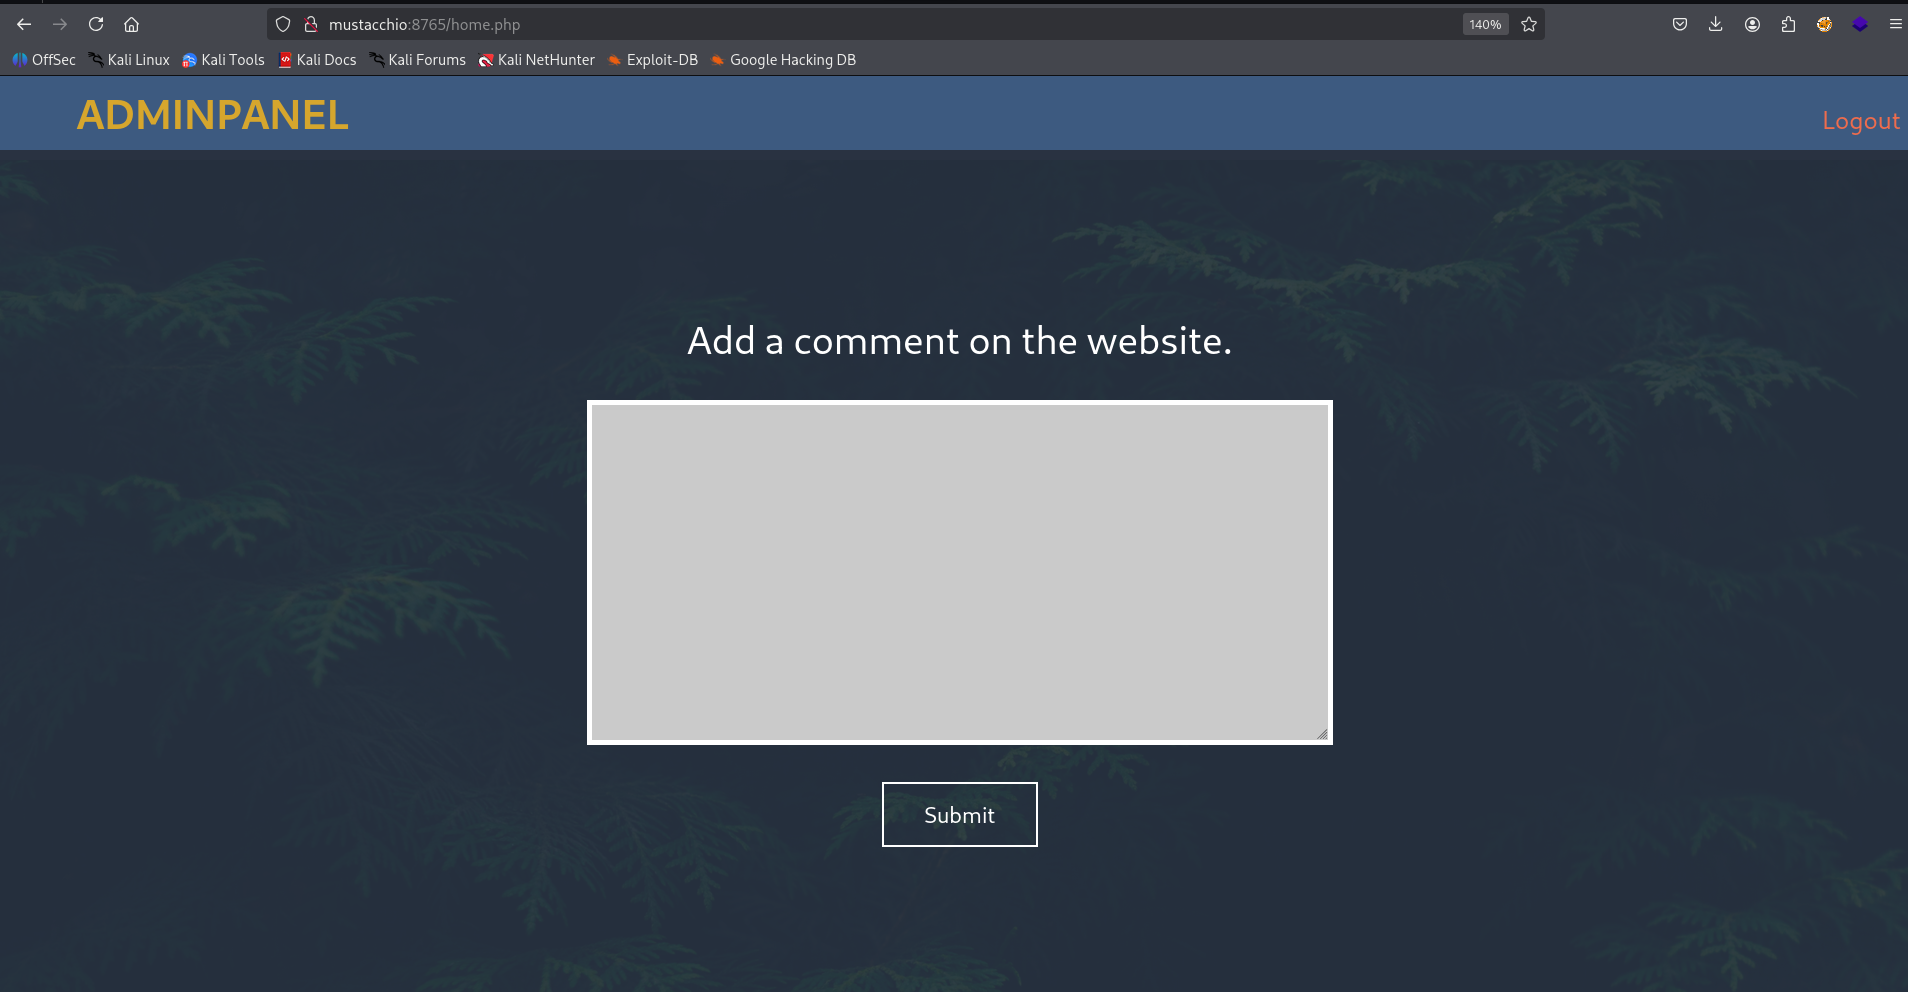
Task: Click inside the comment text area
Action: coord(959,570)
